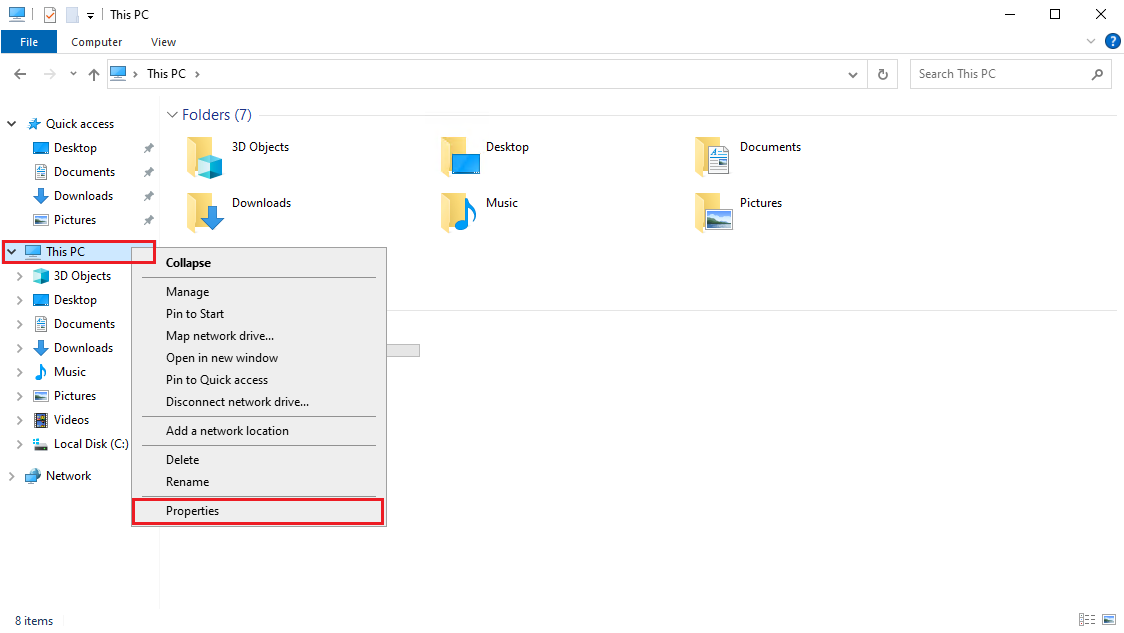Open the Documents folder icon in Folders
Image resolution: width=1124 pixels, height=633 pixels.
point(713,157)
